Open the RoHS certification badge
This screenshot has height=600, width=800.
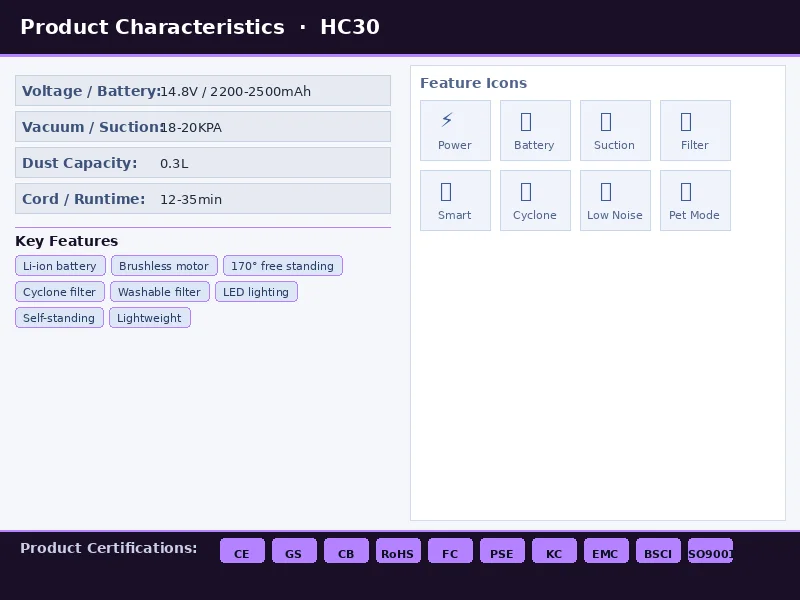[x=398, y=551]
